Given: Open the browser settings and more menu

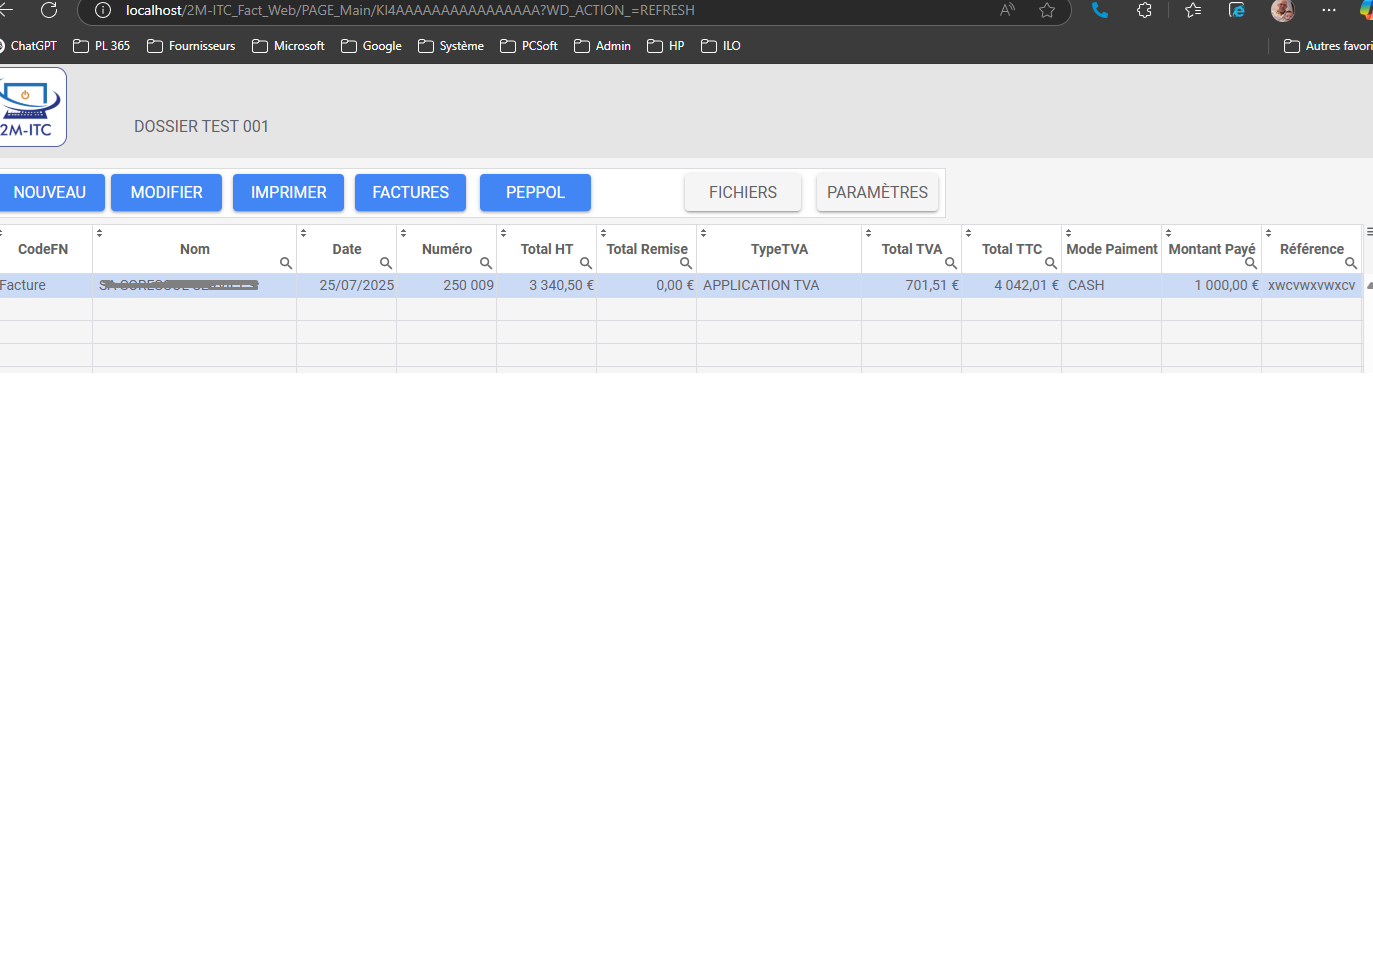Looking at the screenshot, I should [x=1329, y=10].
